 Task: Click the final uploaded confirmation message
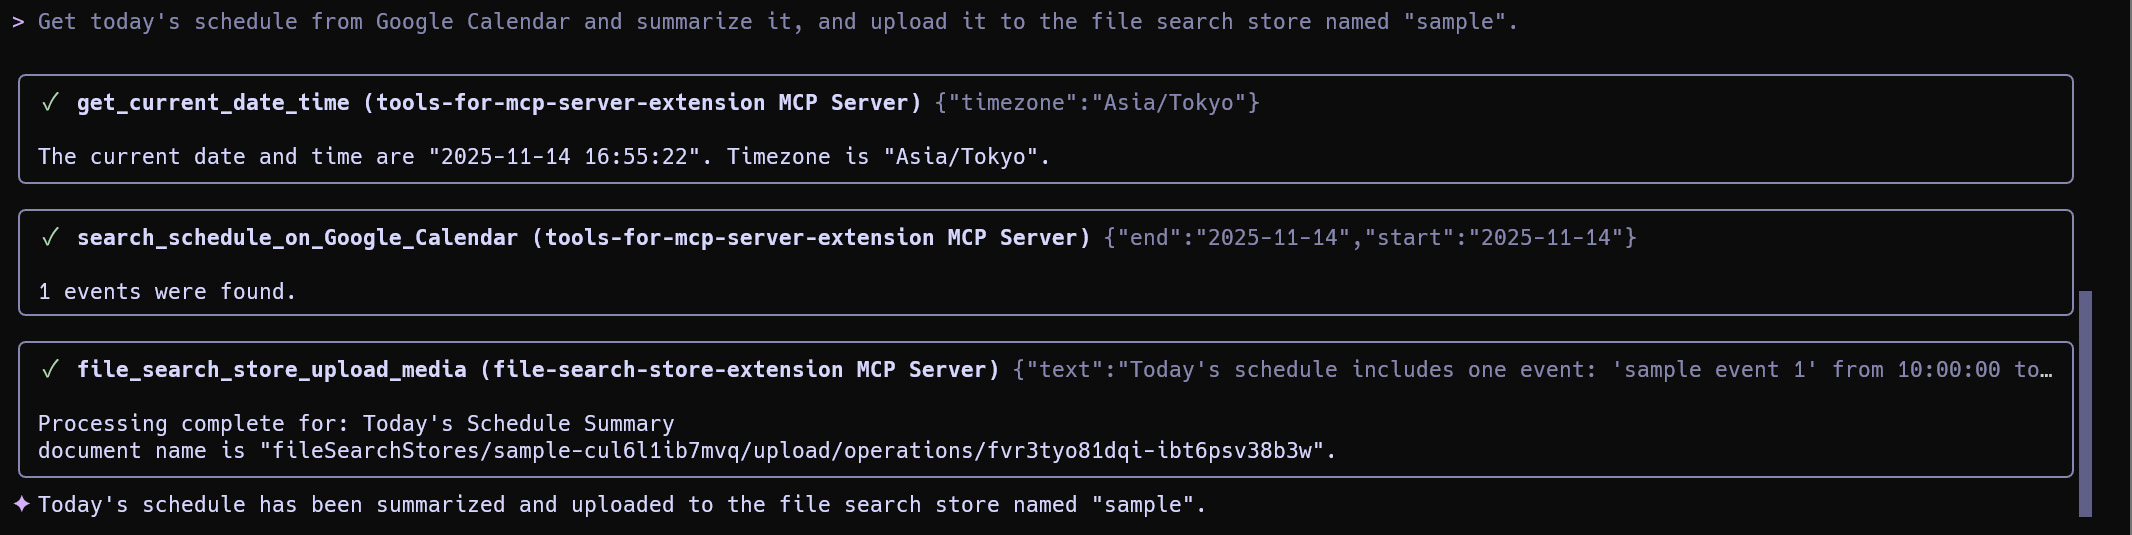coord(622,505)
